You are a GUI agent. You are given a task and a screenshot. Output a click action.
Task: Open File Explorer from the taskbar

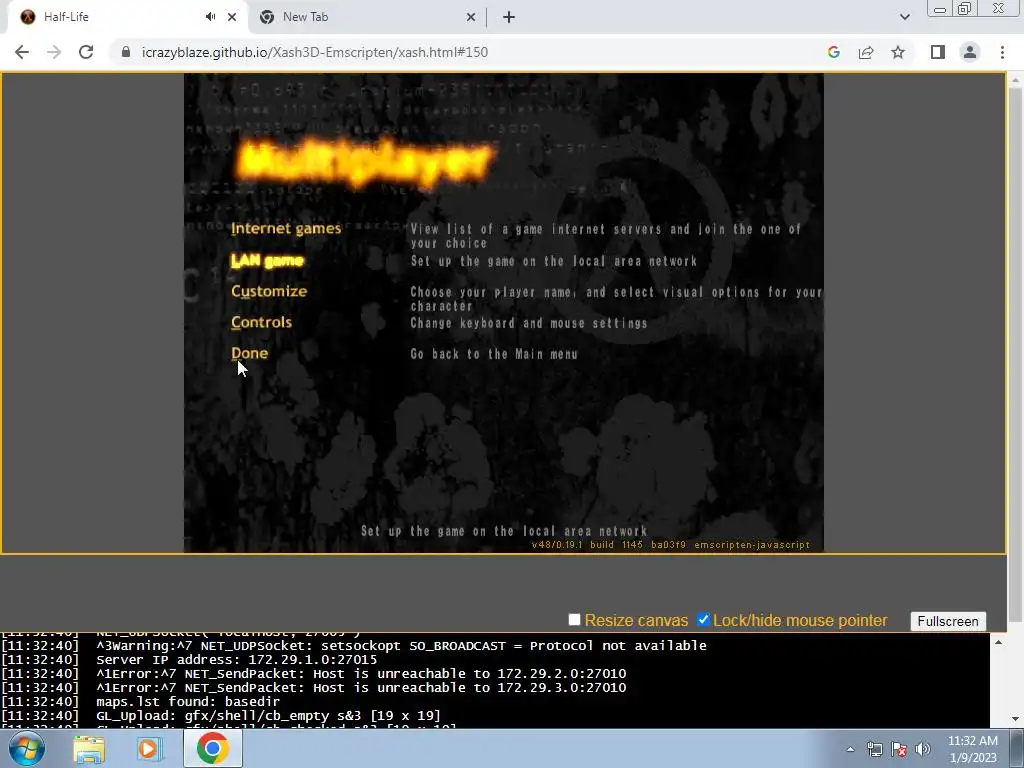[89, 748]
